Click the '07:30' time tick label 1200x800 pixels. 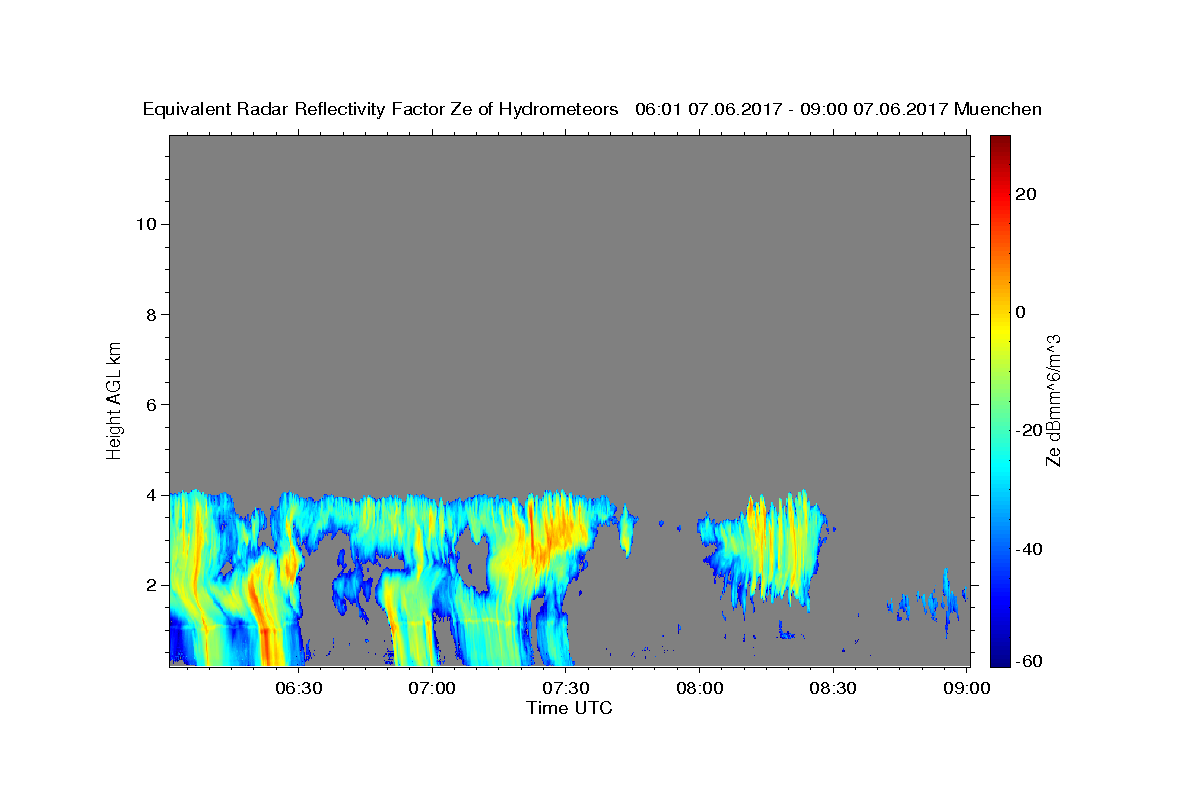[565, 689]
